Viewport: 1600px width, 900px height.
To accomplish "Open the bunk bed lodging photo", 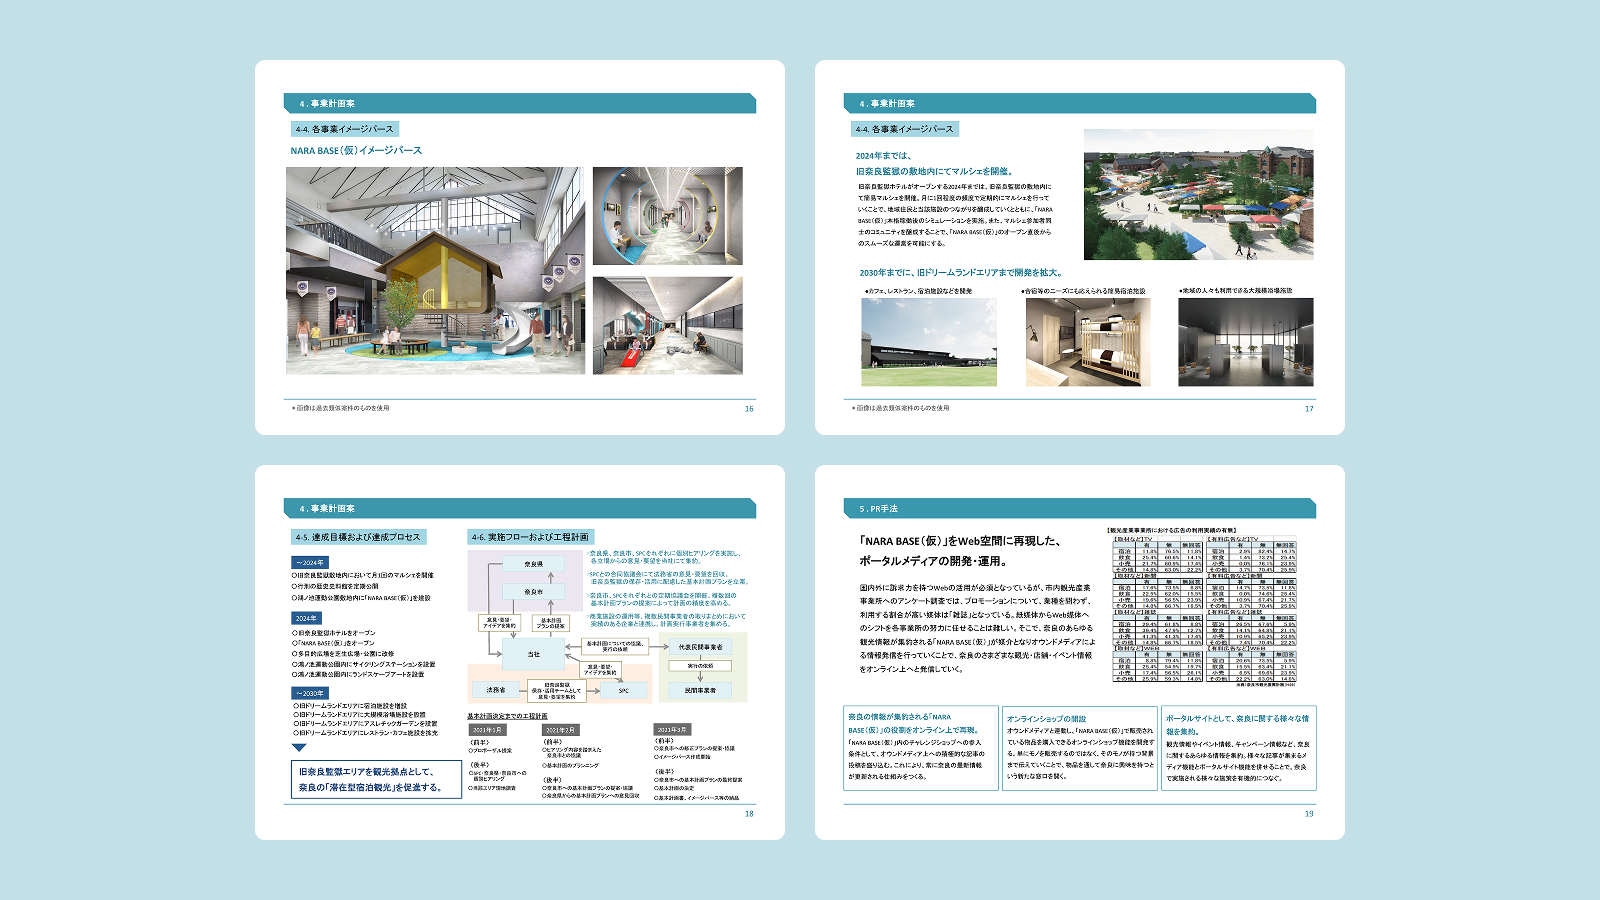I will (x=1087, y=342).
